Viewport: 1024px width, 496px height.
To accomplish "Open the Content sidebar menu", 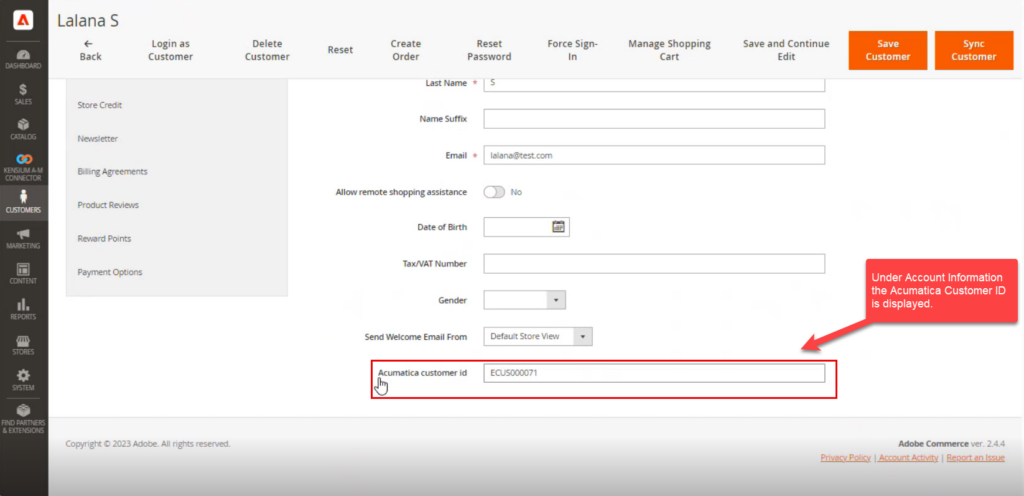I will click(24, 273).
